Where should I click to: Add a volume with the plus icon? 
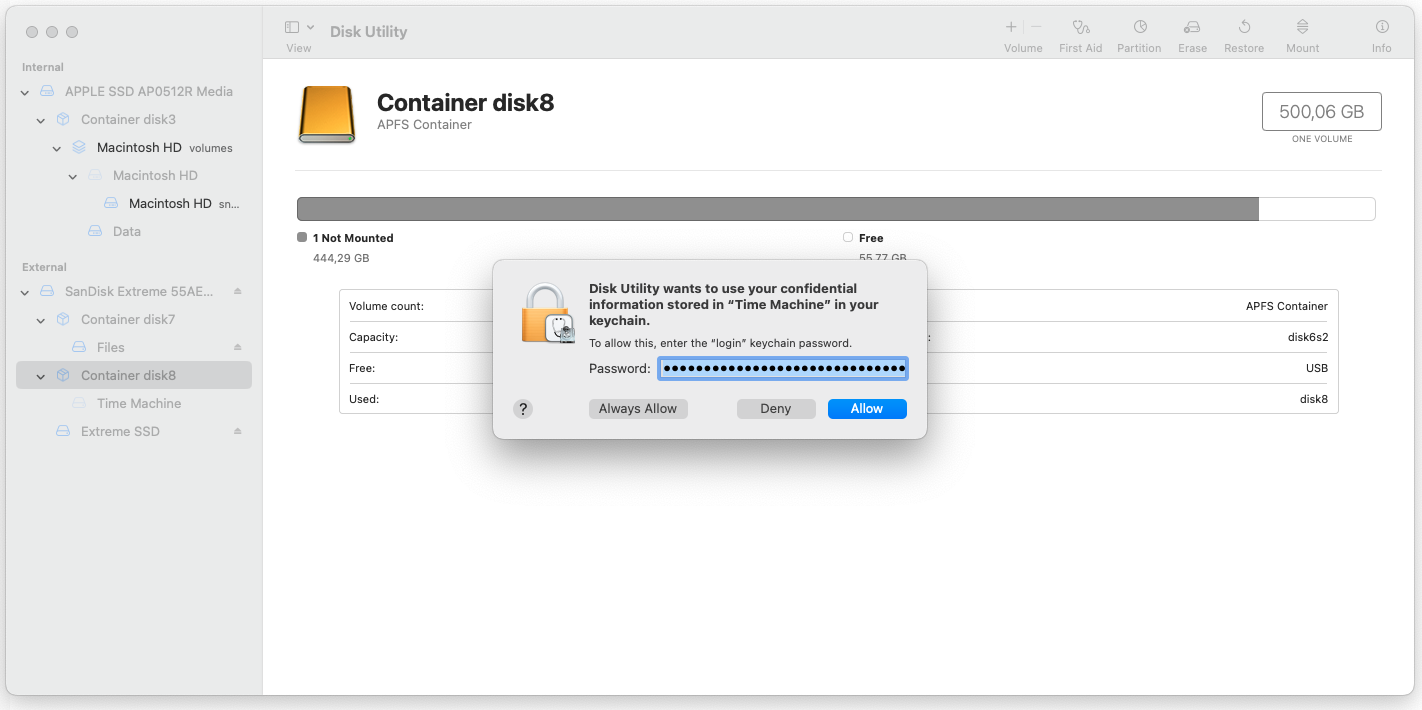[x=1011, y=27]
